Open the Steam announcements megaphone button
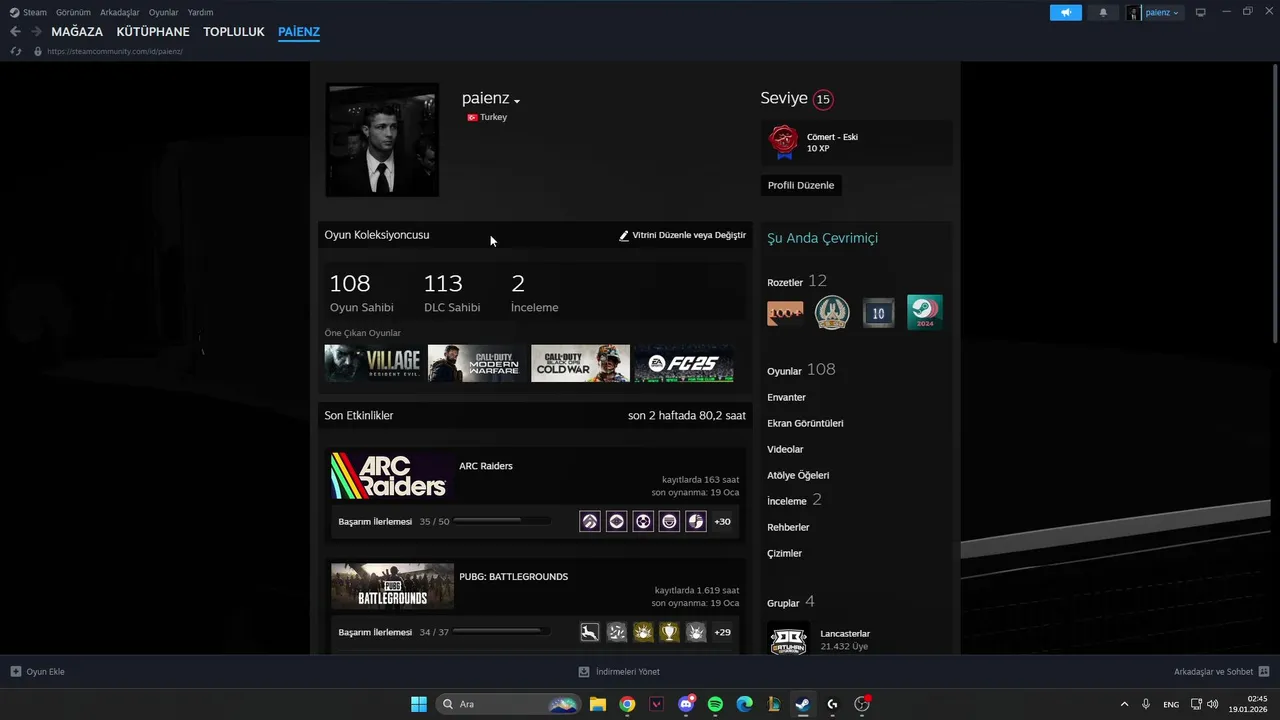Screen dimensions: 1280x720 [x=1066, y=13]
